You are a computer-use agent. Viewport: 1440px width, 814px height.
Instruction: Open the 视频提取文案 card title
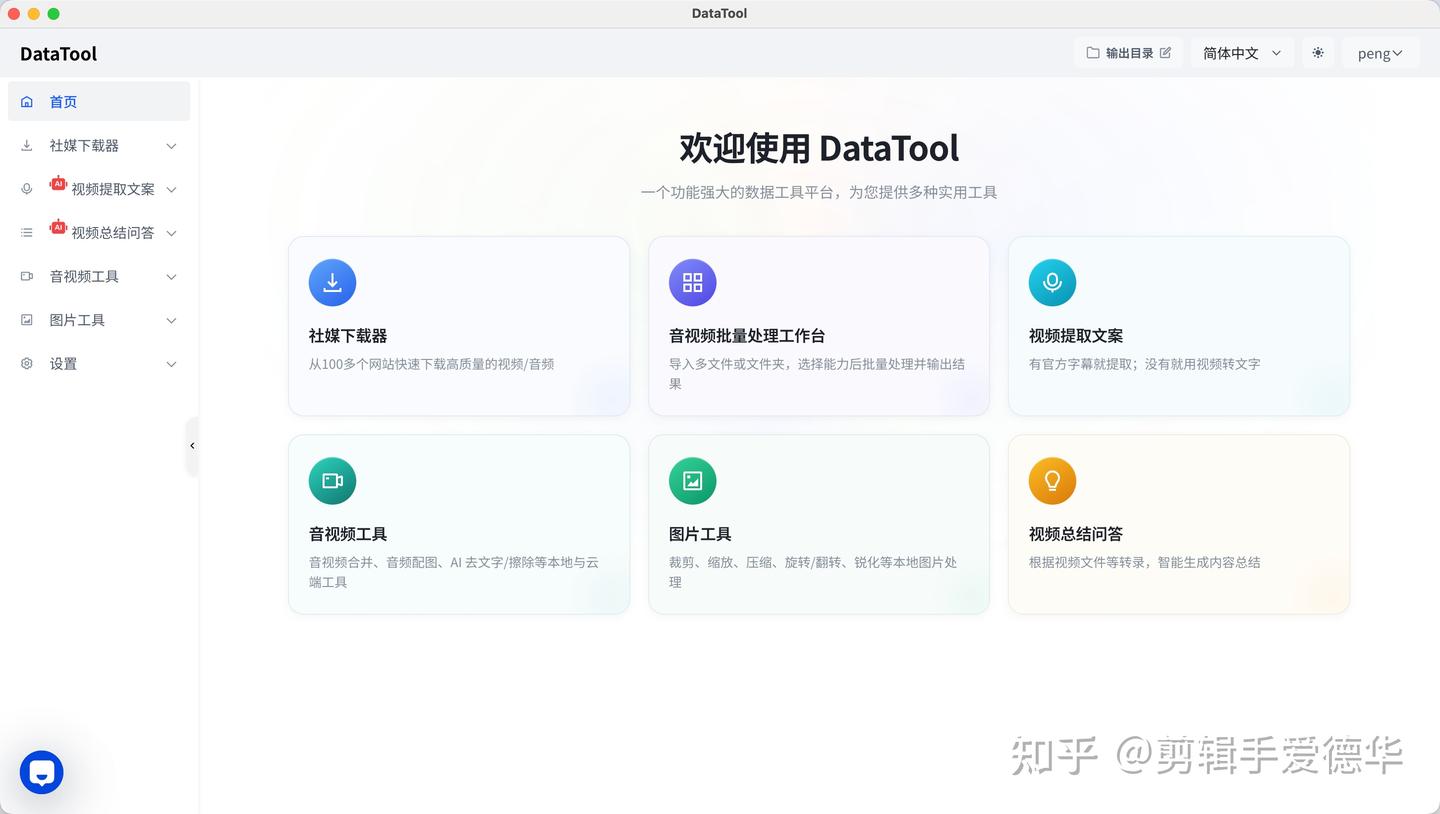[1076, 336]
